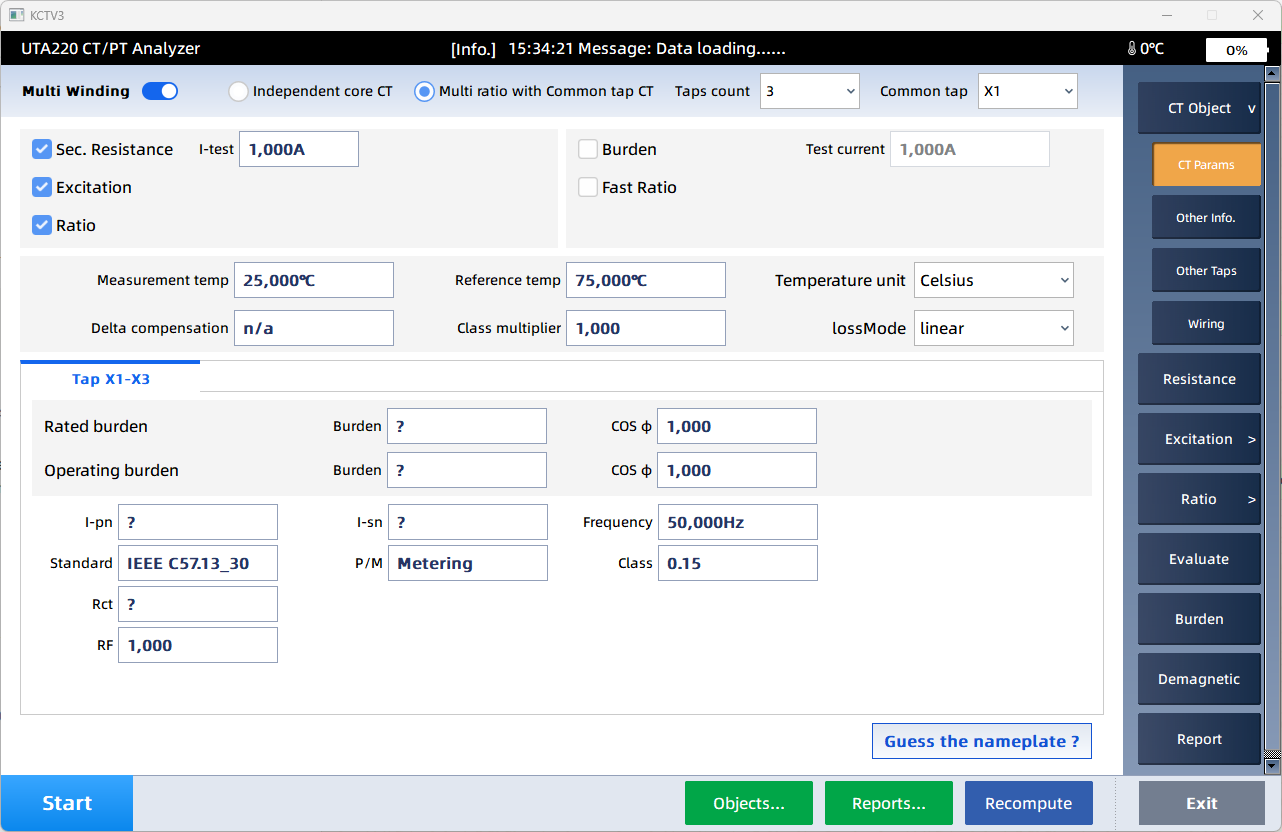1282x832 pixels.
Task: Click the sidebar scrollbar up arrow
Action: 1272,74
